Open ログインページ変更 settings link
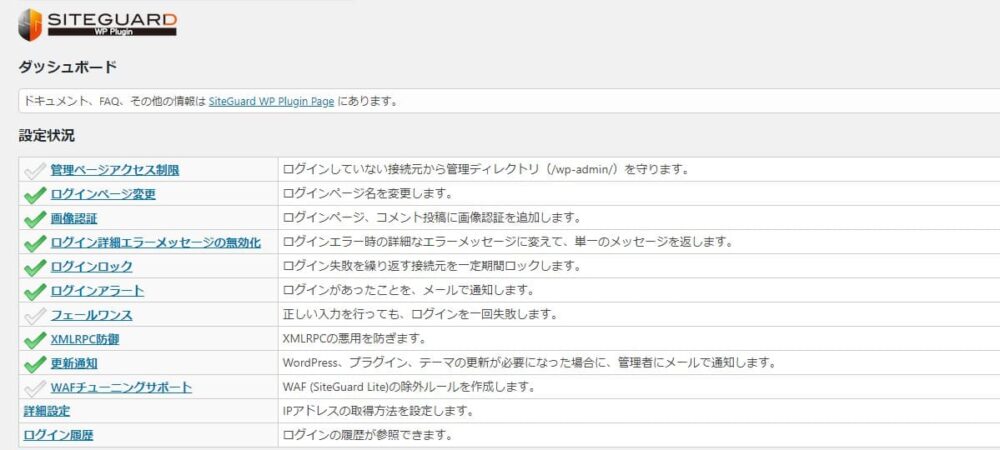Viewport: 1000px width, 450px height. point(103,194)
